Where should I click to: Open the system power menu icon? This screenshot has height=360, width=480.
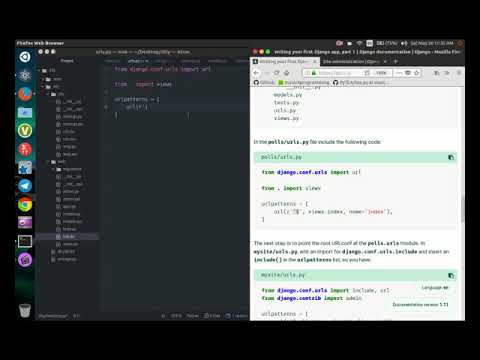coord(460,43)
